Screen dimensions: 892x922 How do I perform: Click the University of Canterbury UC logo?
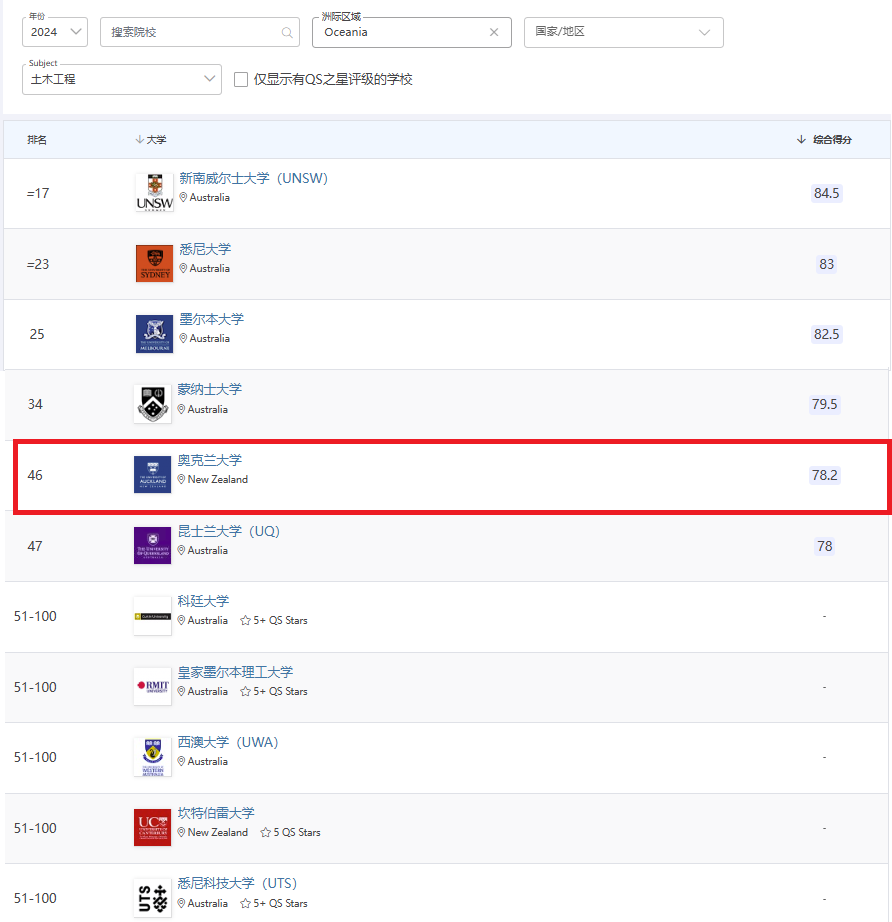[x=153, y=827]
